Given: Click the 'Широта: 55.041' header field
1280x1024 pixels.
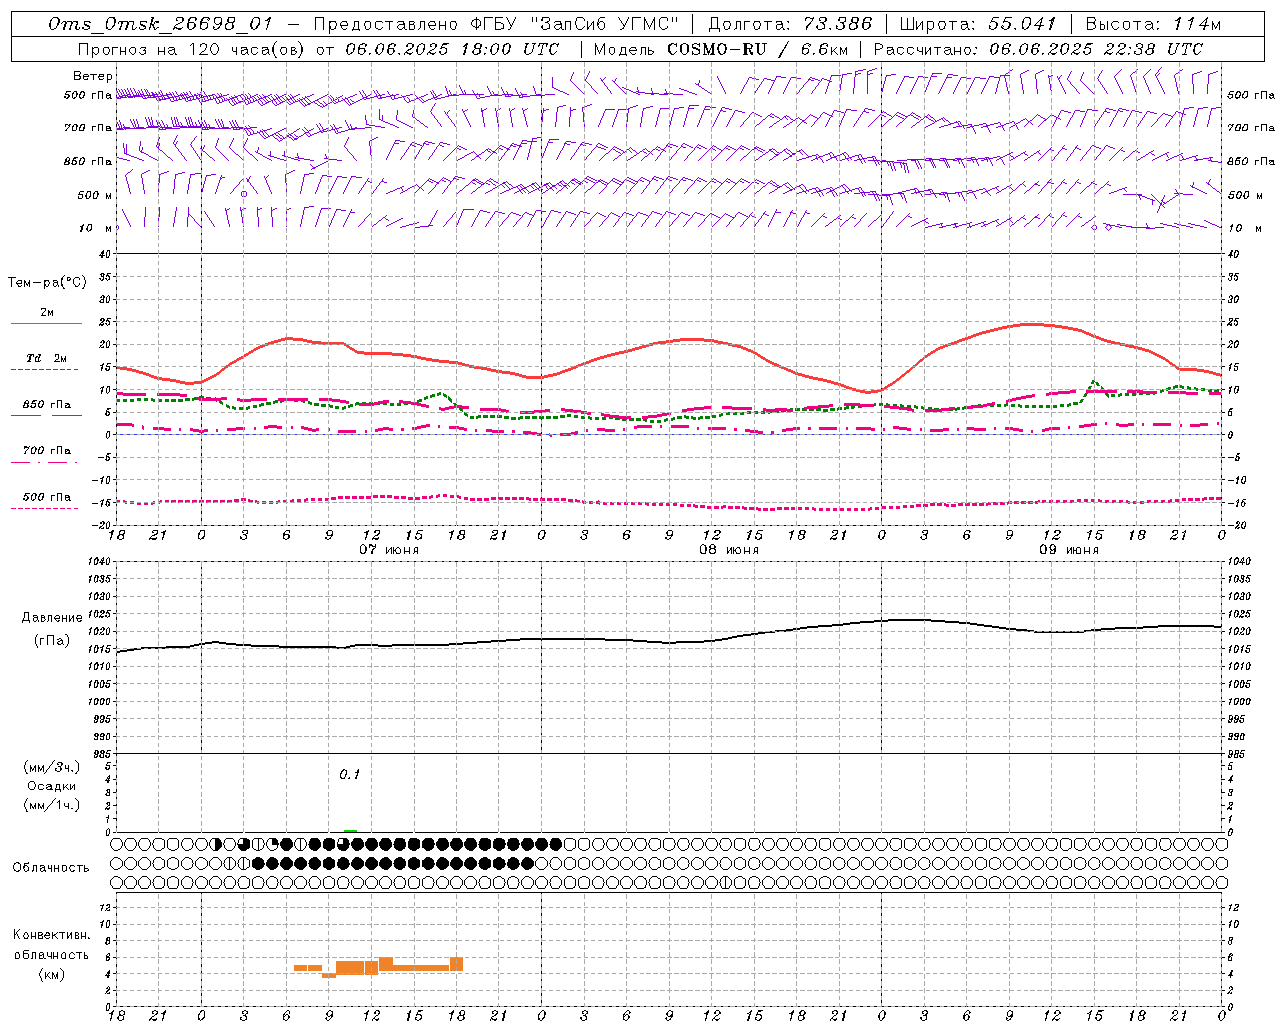Looking at the screenshot, I should point(977,24).
